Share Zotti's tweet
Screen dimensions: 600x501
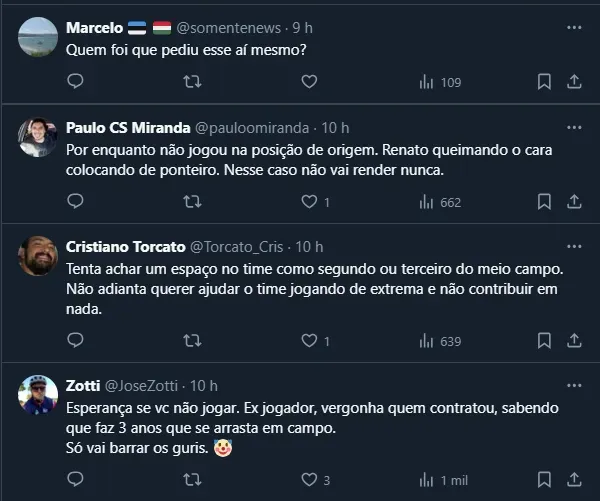point(575,480)
